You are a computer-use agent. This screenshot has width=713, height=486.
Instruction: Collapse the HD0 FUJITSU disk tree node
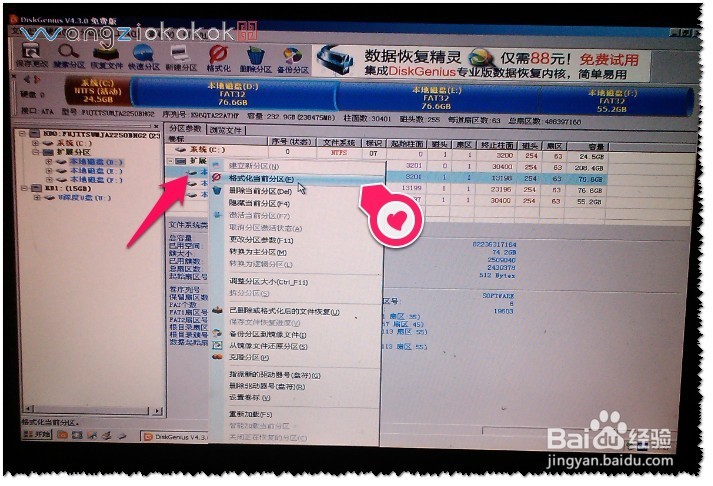22,134
